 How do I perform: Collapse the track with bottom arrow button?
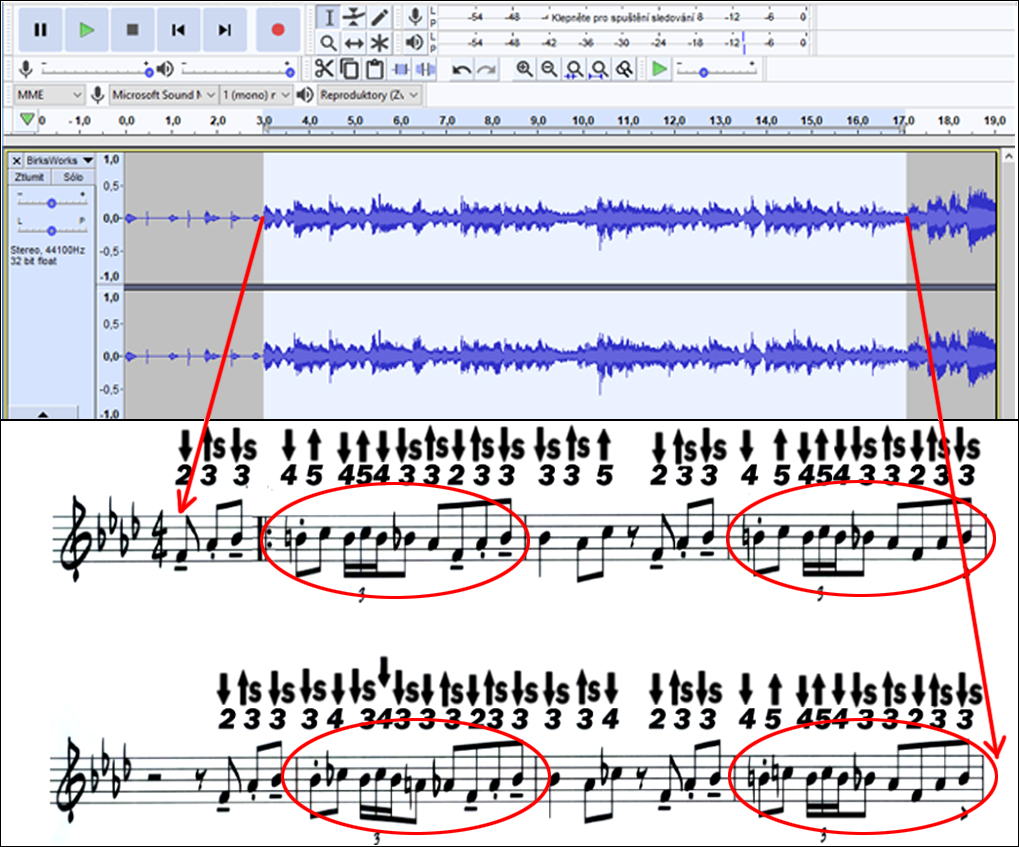(43, 413)
